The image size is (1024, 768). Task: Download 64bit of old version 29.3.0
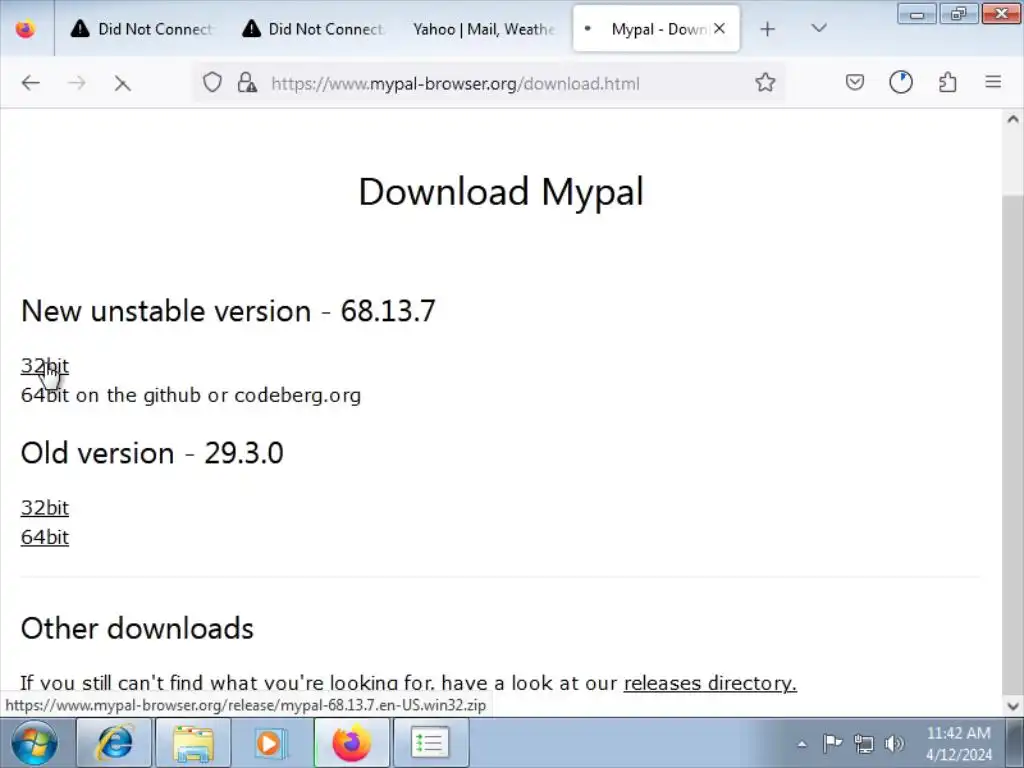point(44,537)
